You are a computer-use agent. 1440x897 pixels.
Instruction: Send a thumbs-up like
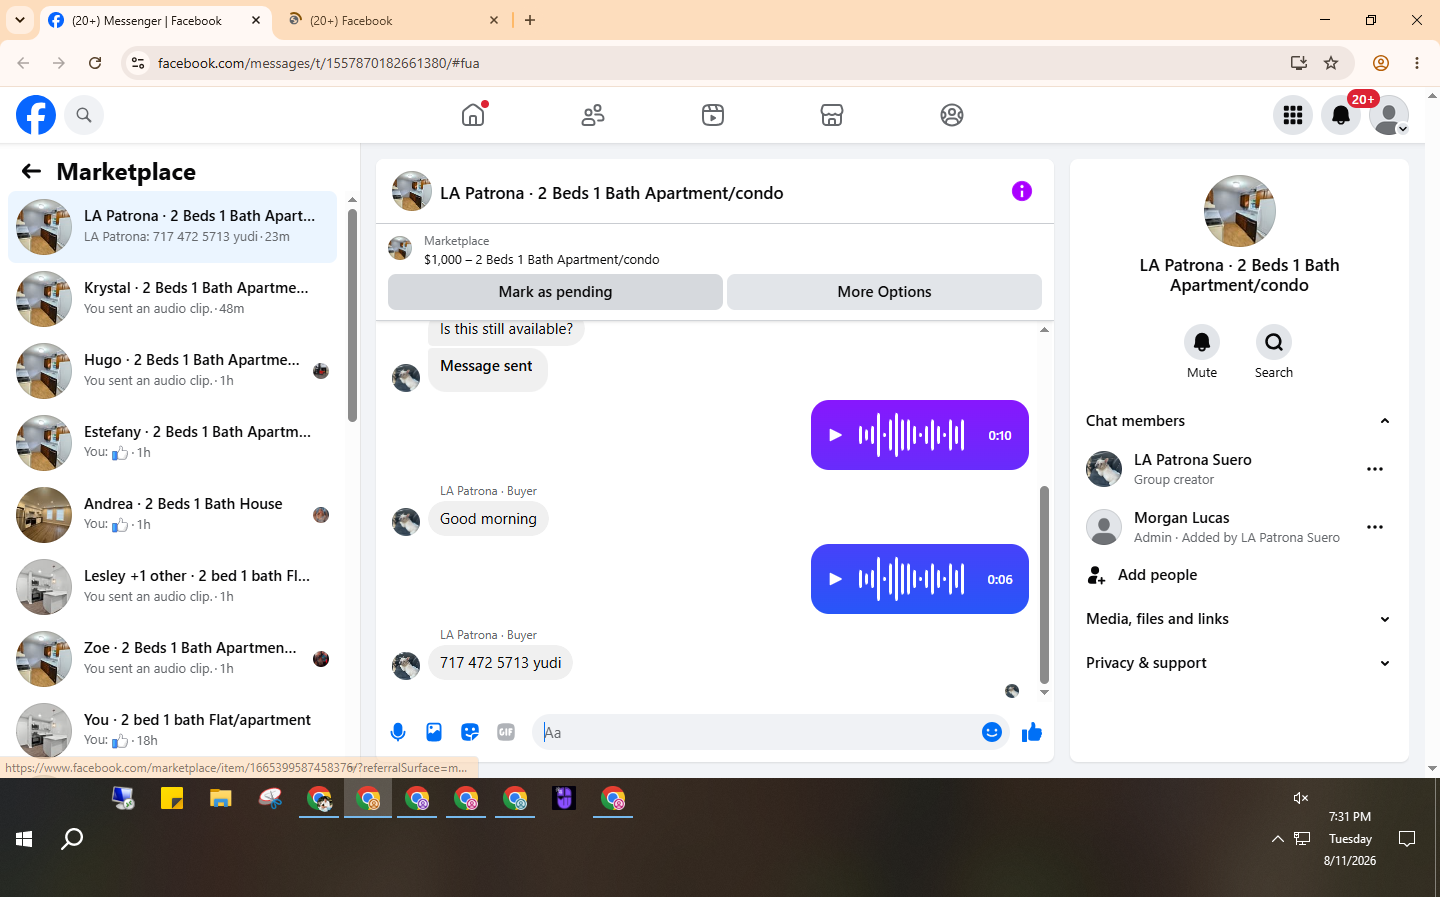pos(1032,733)
